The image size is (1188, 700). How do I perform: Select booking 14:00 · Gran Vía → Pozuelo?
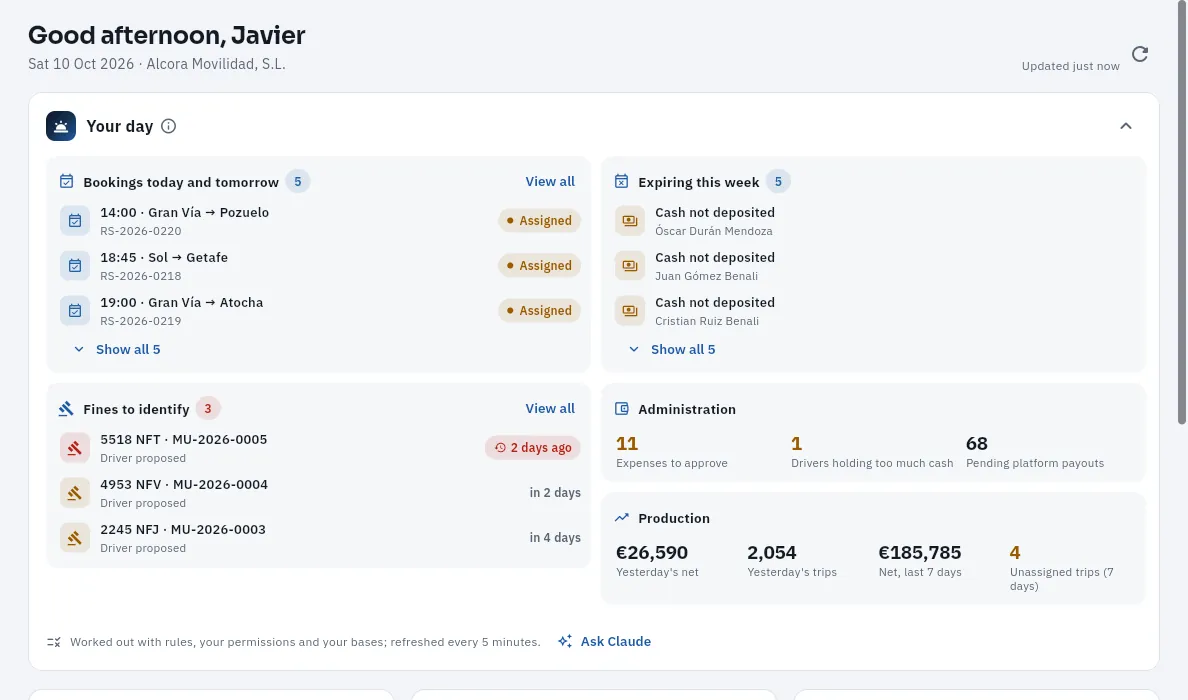point(318,220)
